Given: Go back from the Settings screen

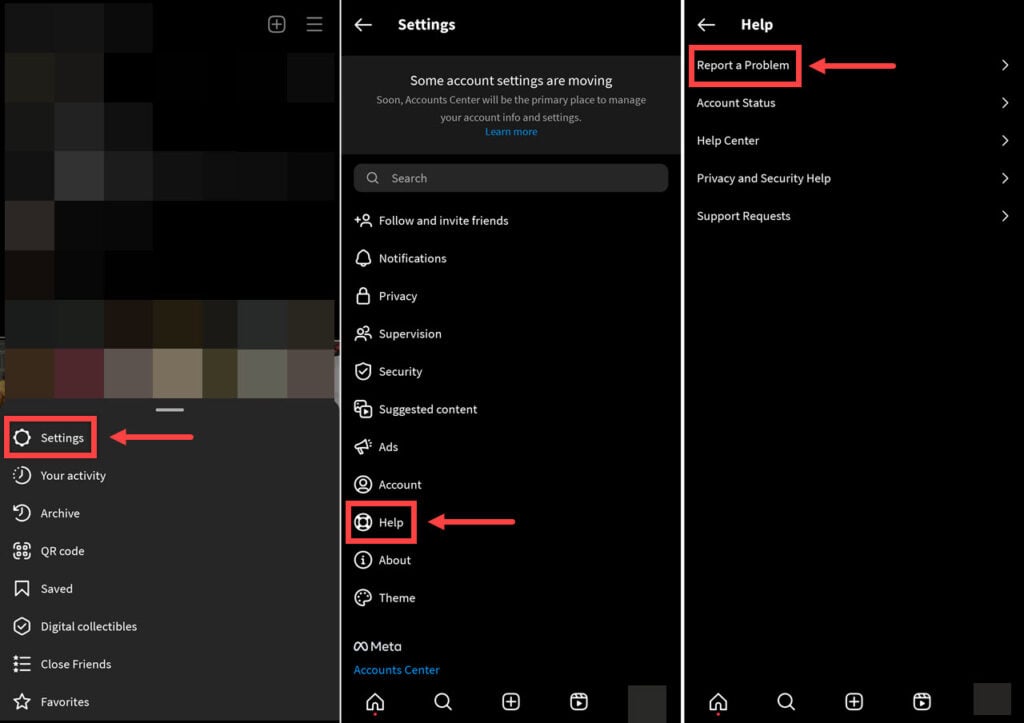Looking at the screenshot, I should 363,25.
